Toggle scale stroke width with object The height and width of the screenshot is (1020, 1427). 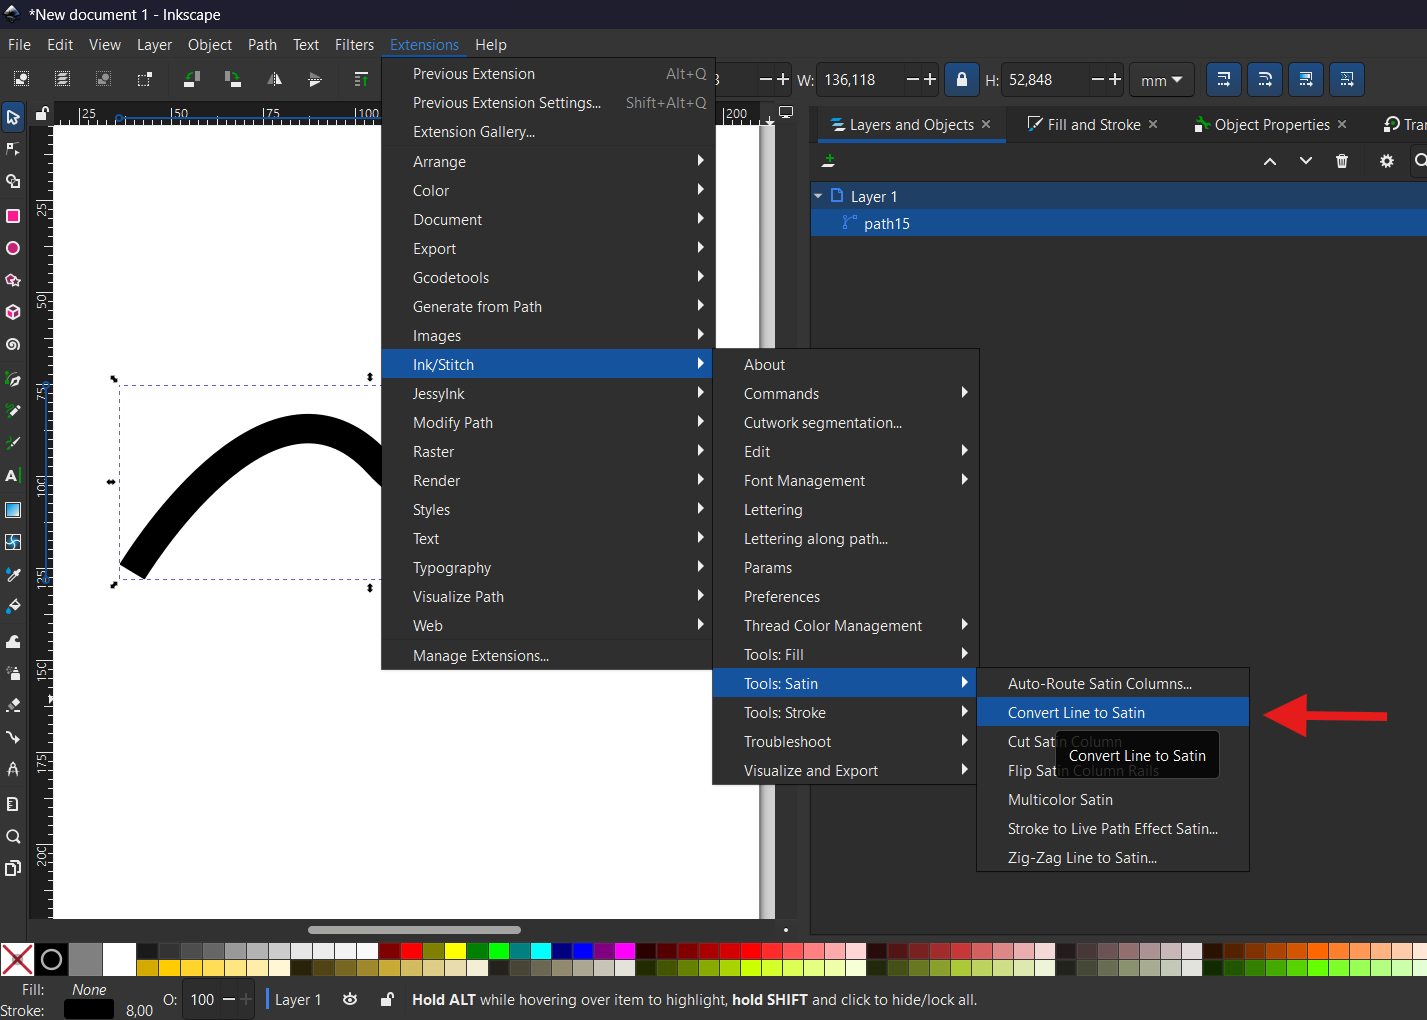[1224, 79]
